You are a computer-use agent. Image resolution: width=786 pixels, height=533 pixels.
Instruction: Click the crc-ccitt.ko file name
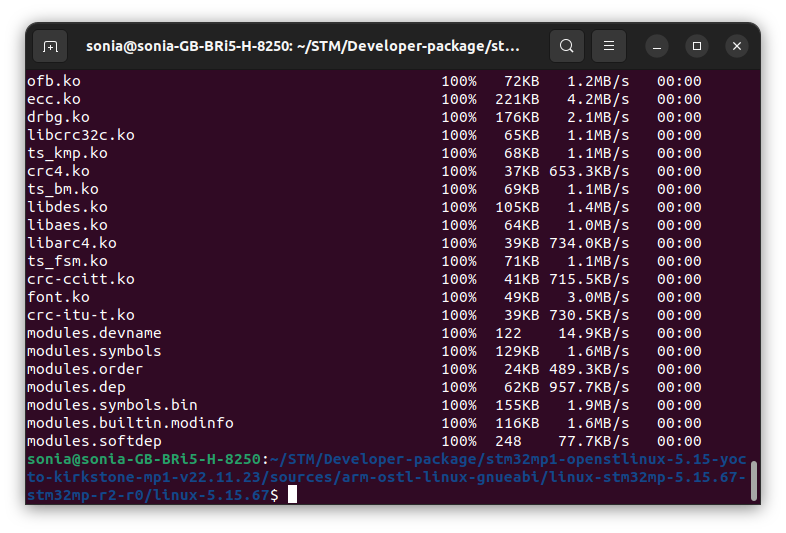click(x=81, y=279)
